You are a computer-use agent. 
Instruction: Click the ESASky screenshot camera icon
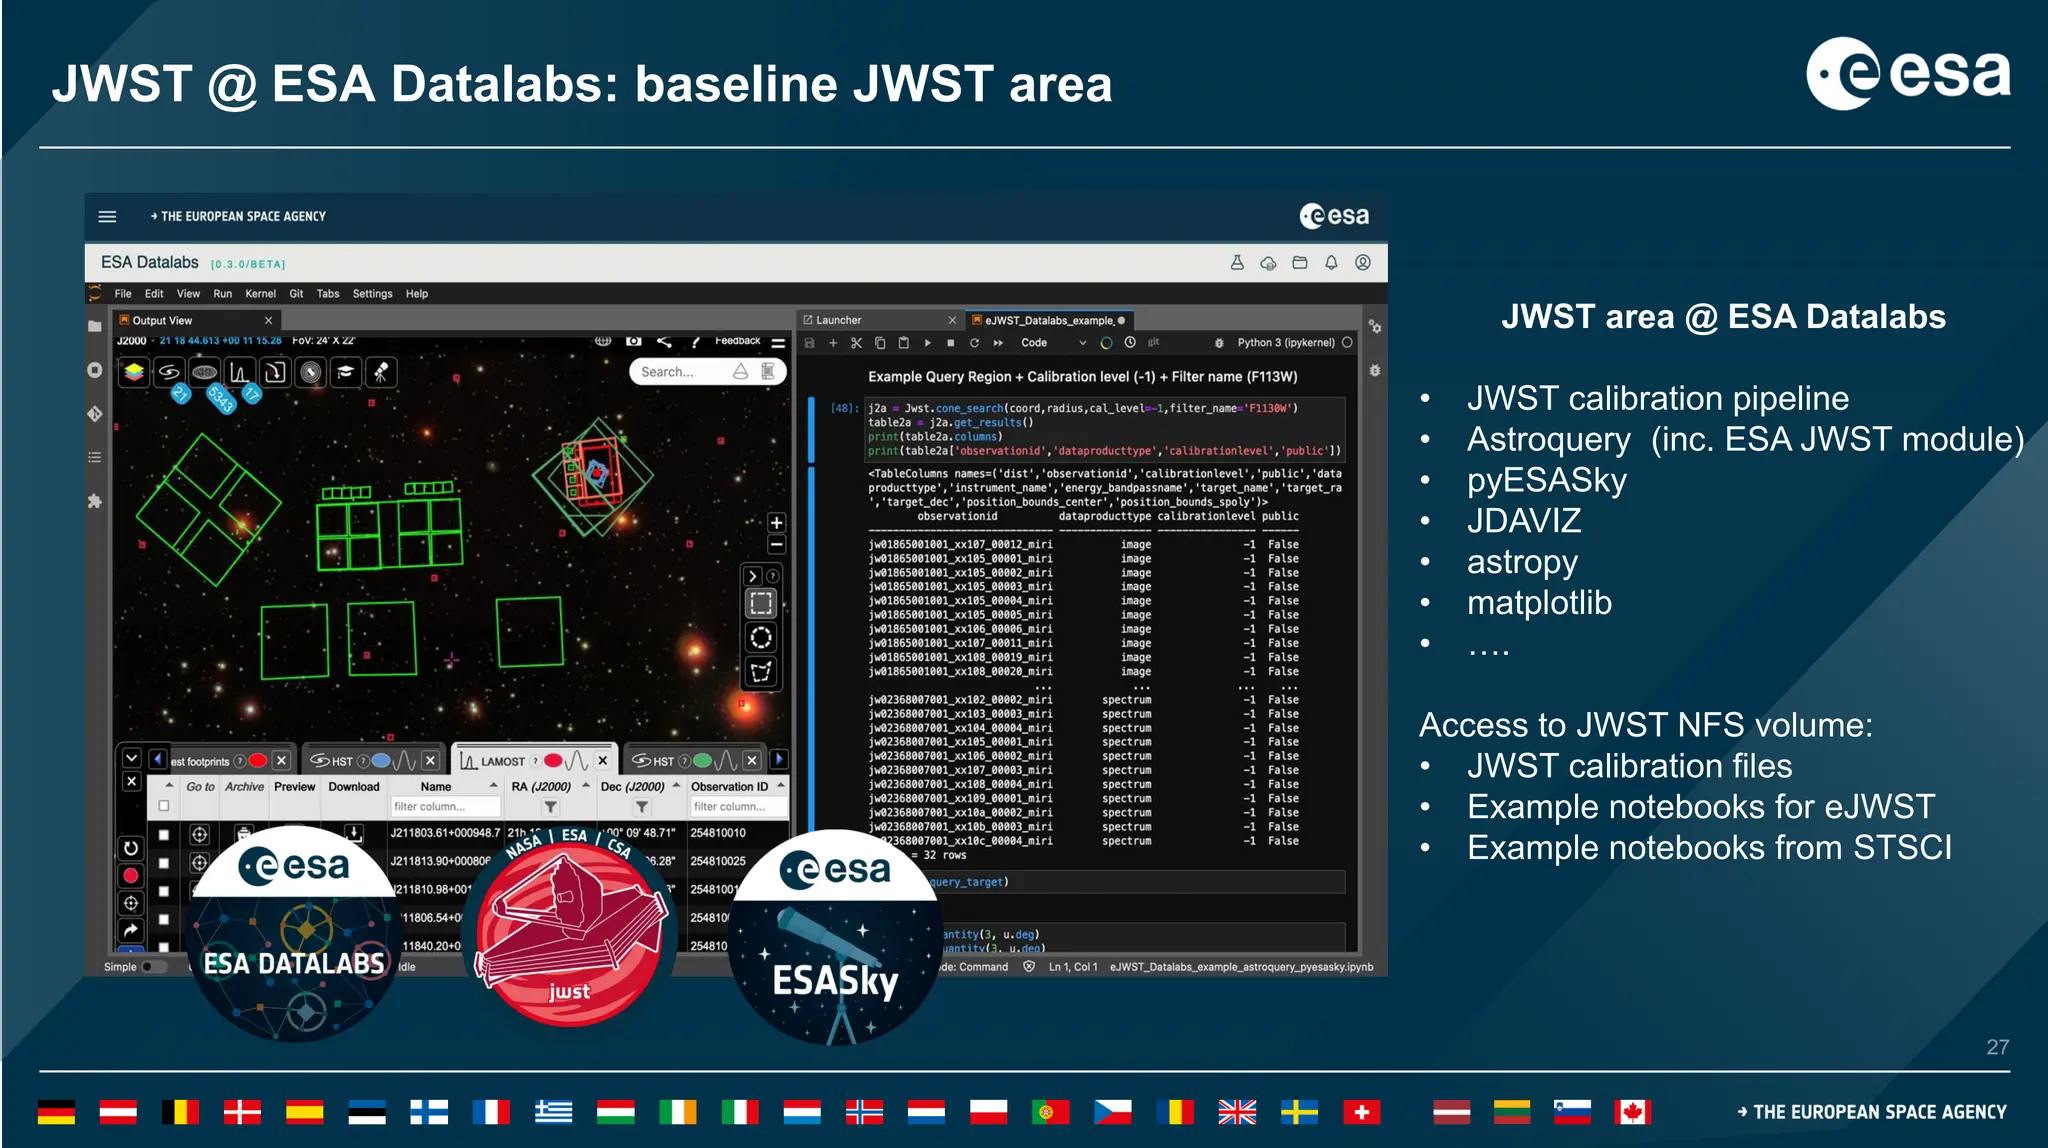click(x=634, y=341)
